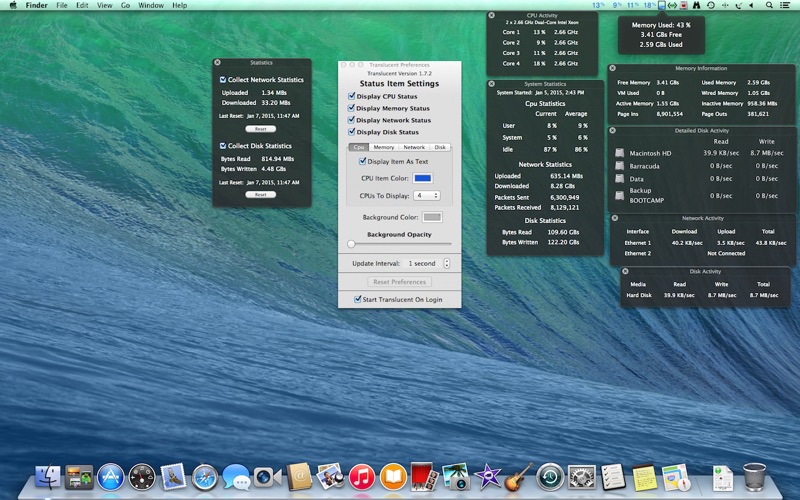Open Messages from the Dock
The height and width of the screenshot is (500, 800).
[236, 478]
